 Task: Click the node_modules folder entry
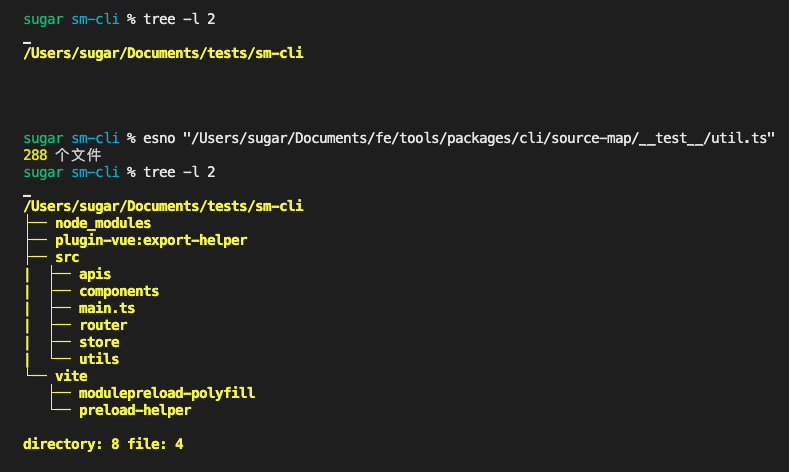[103, 223]
